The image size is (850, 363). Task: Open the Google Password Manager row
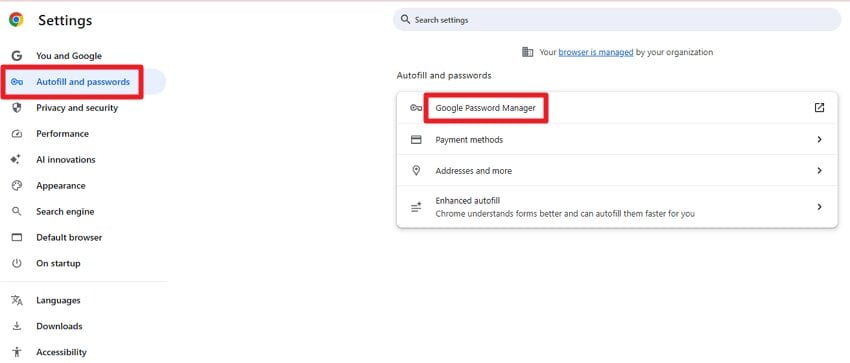tap(617, 108)
